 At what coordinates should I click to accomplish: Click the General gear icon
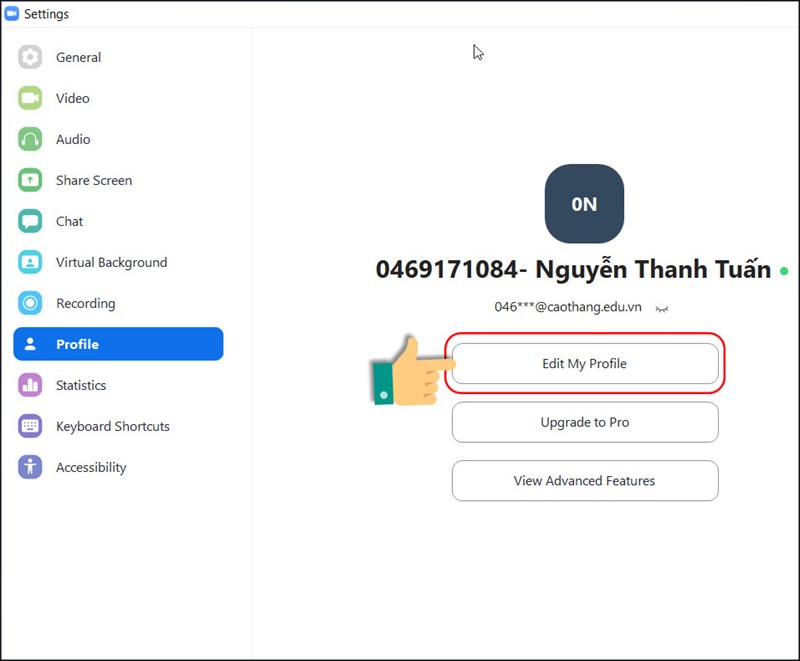coord(30,58)
